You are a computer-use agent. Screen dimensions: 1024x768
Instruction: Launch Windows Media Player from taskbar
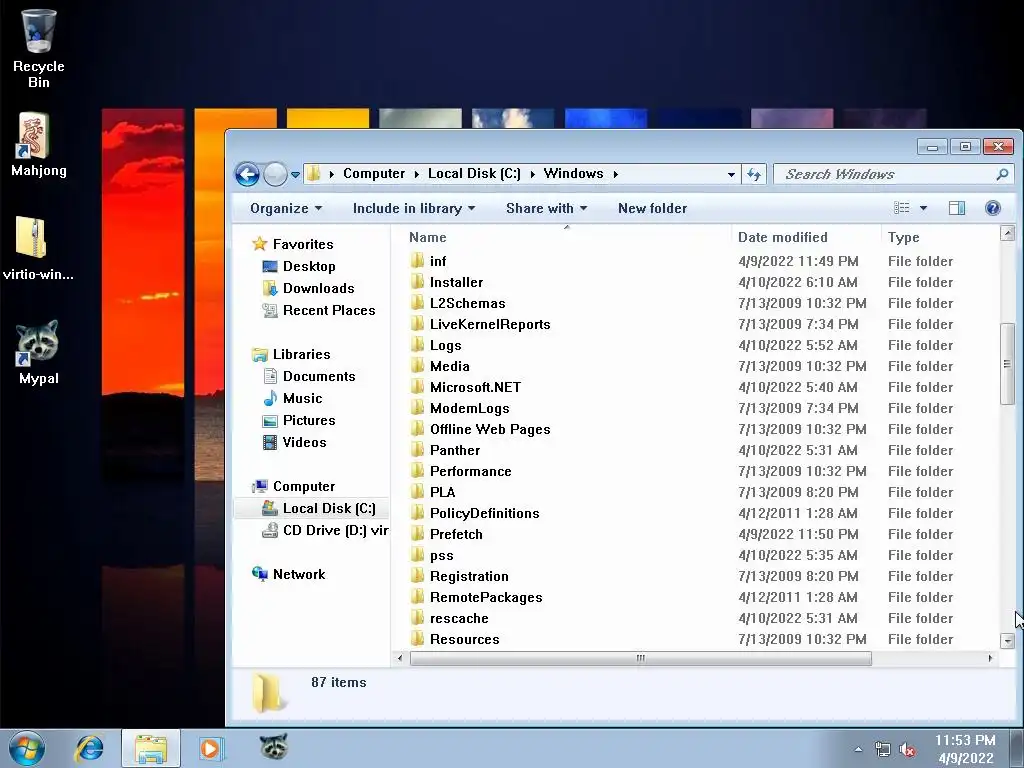(210, 748)
